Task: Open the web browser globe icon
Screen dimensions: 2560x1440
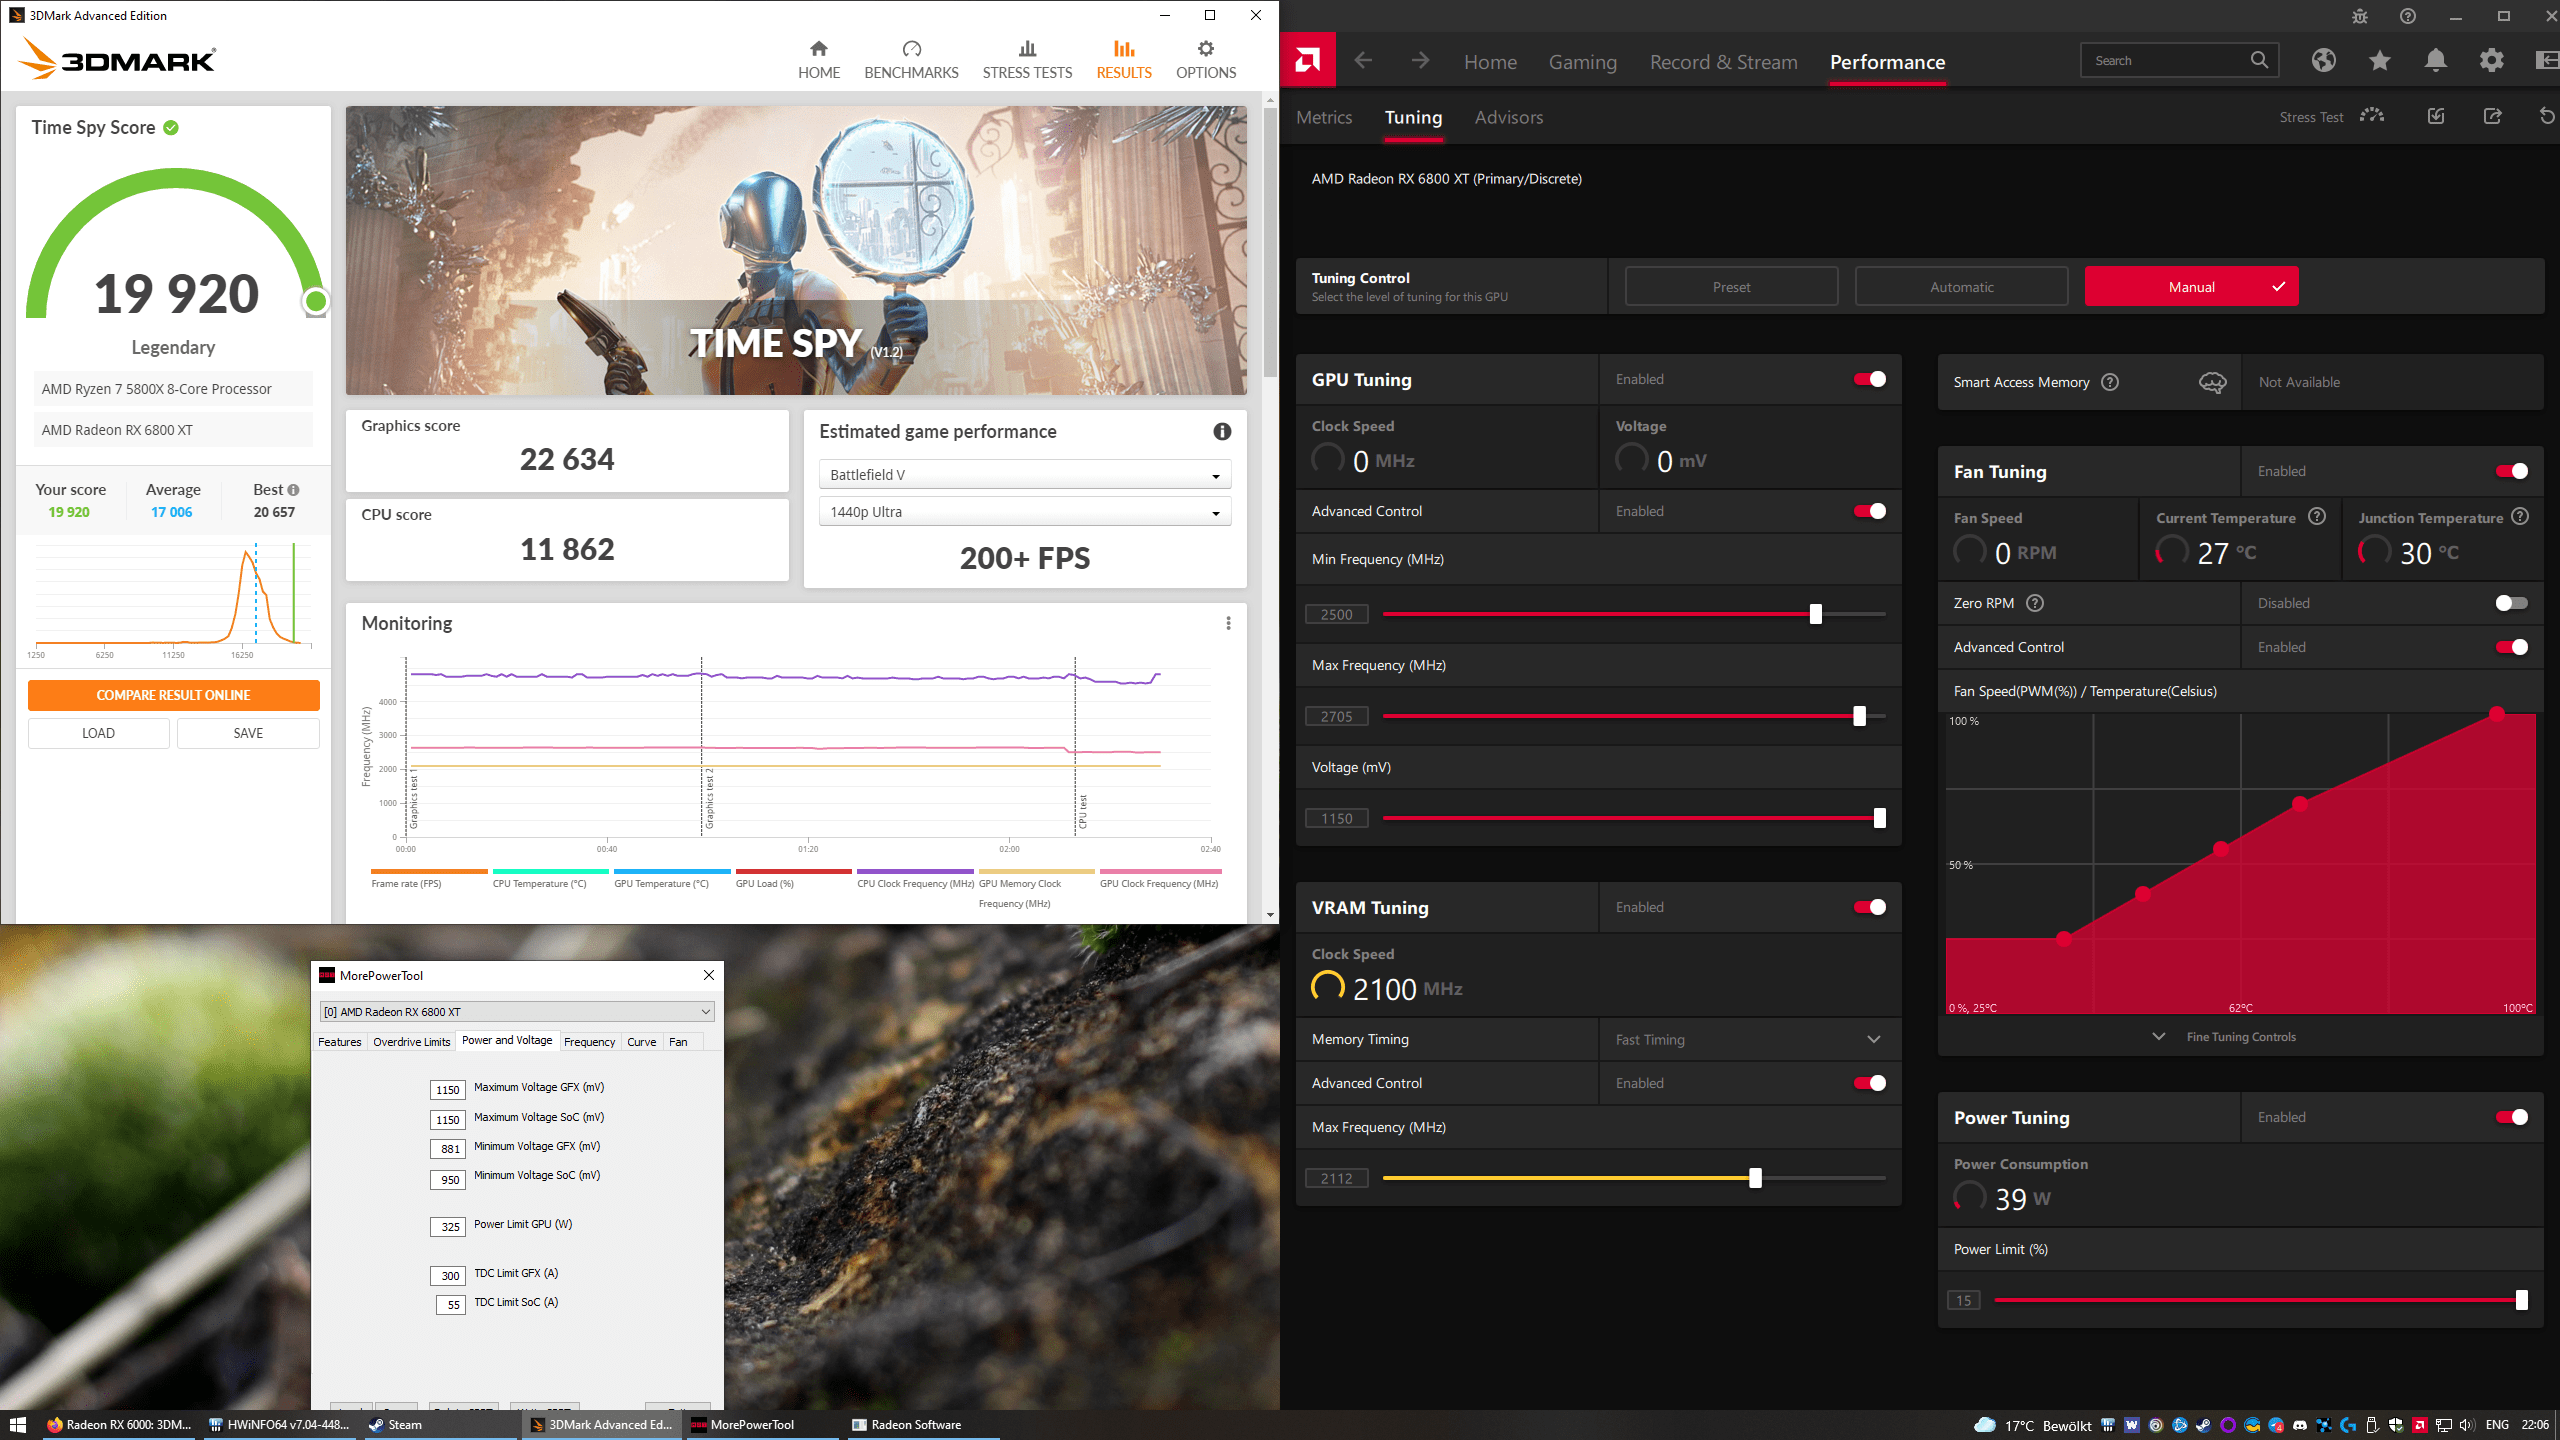Action: pos(2323,61)
